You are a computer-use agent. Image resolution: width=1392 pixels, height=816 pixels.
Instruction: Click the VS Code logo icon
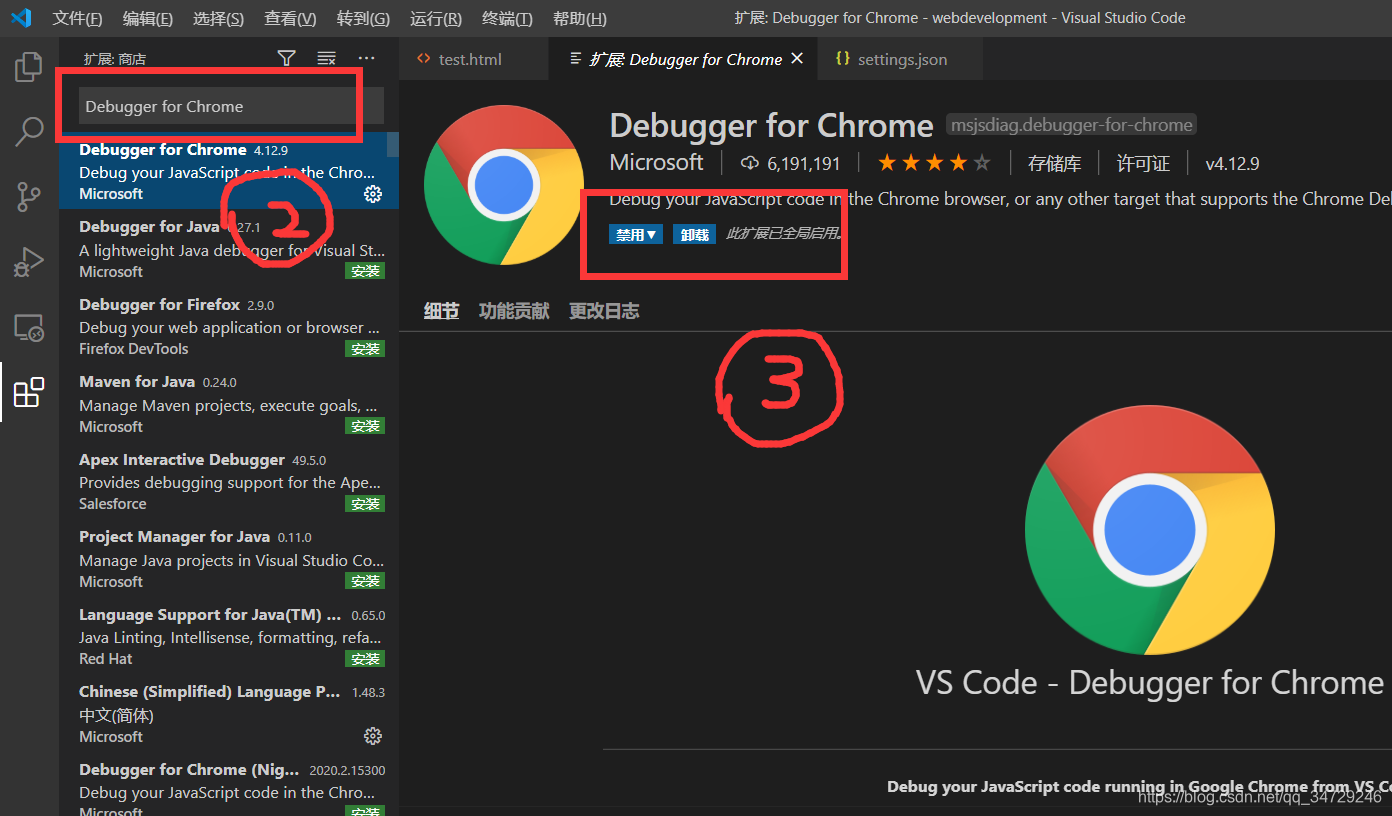click(x=20, y=17)
